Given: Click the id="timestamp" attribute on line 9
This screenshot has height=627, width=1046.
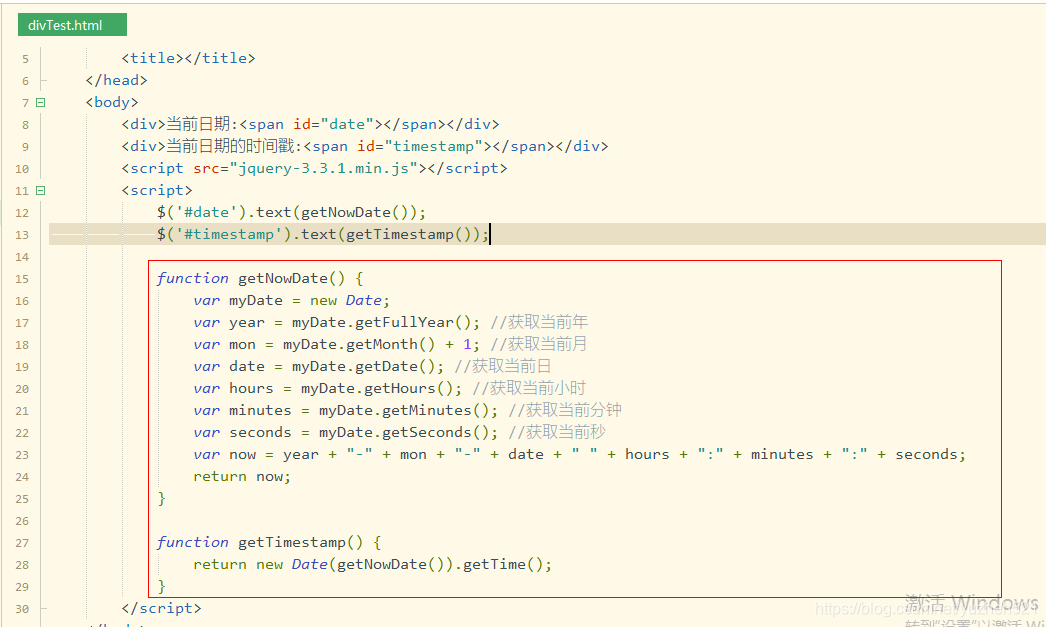Looking at the screenshot, I should coord(420,146).
